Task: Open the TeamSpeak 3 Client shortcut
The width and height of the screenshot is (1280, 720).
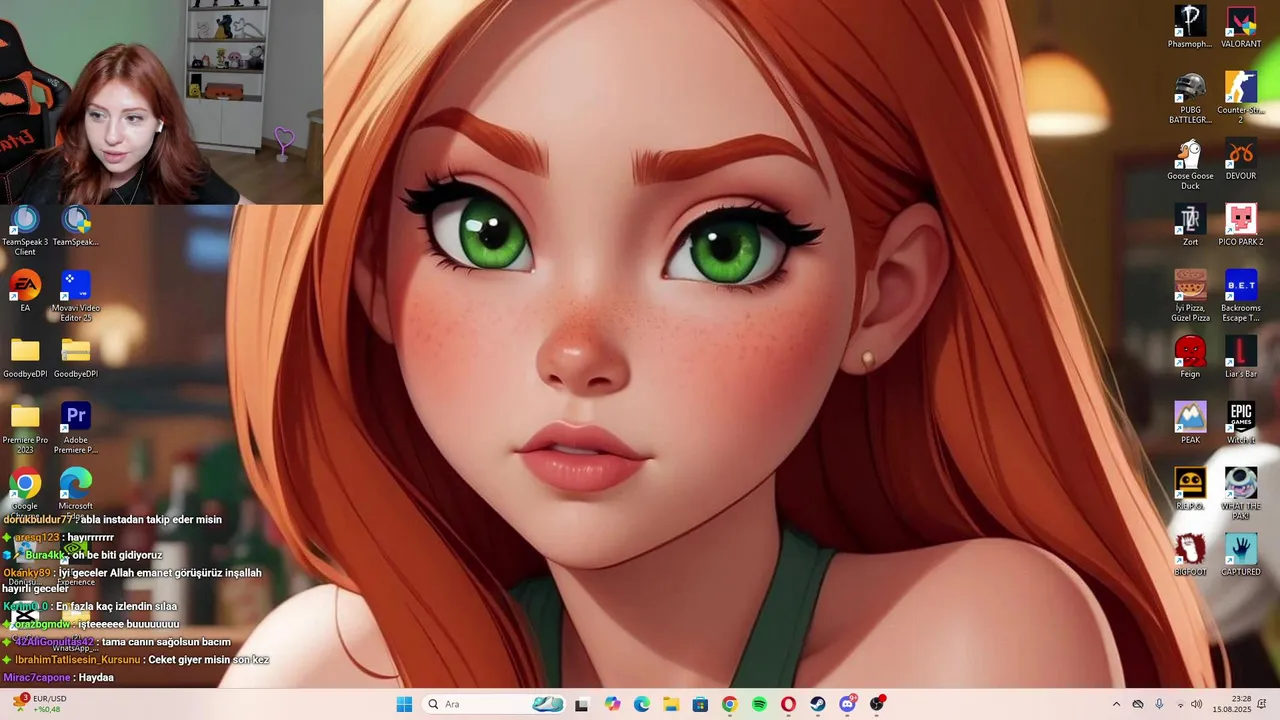Action: pyautogui.click(x=25, y=230)
